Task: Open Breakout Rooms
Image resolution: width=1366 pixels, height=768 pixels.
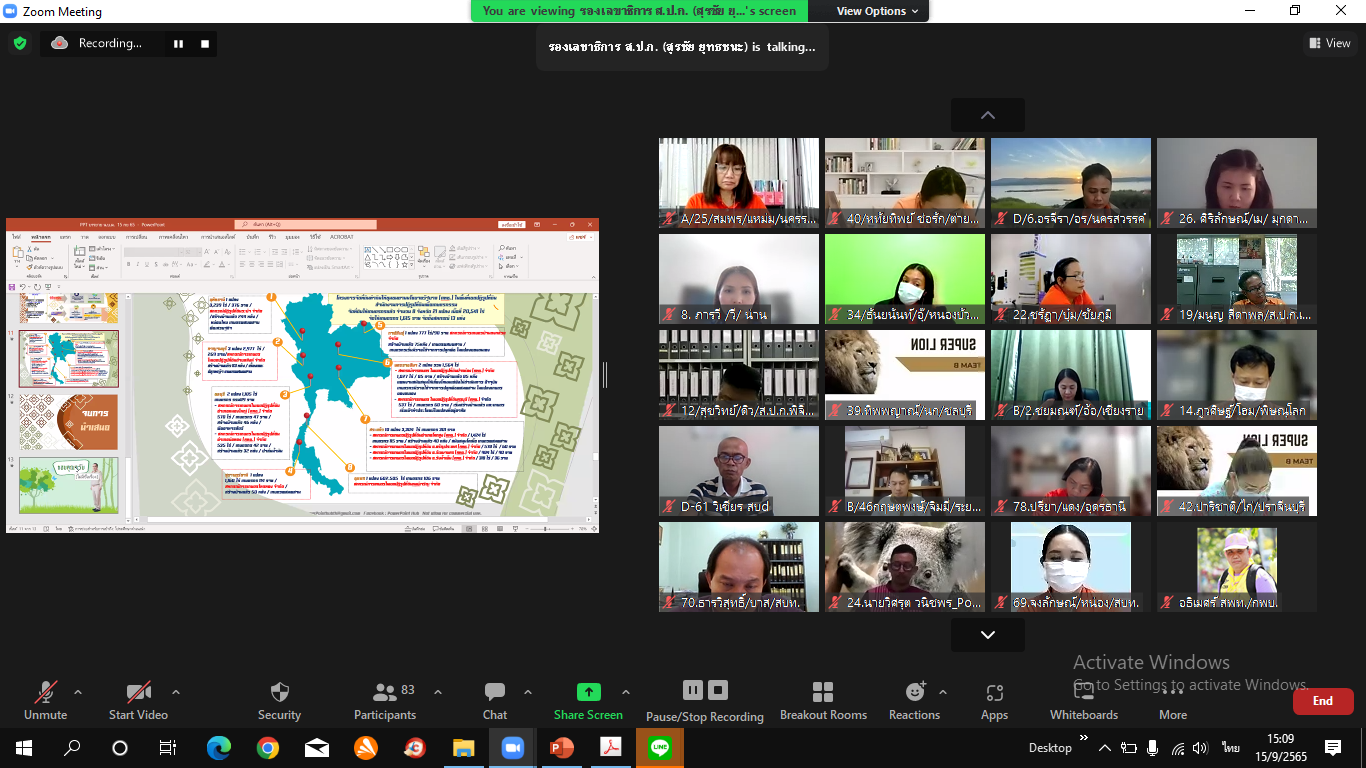Action: pos(823,700)
